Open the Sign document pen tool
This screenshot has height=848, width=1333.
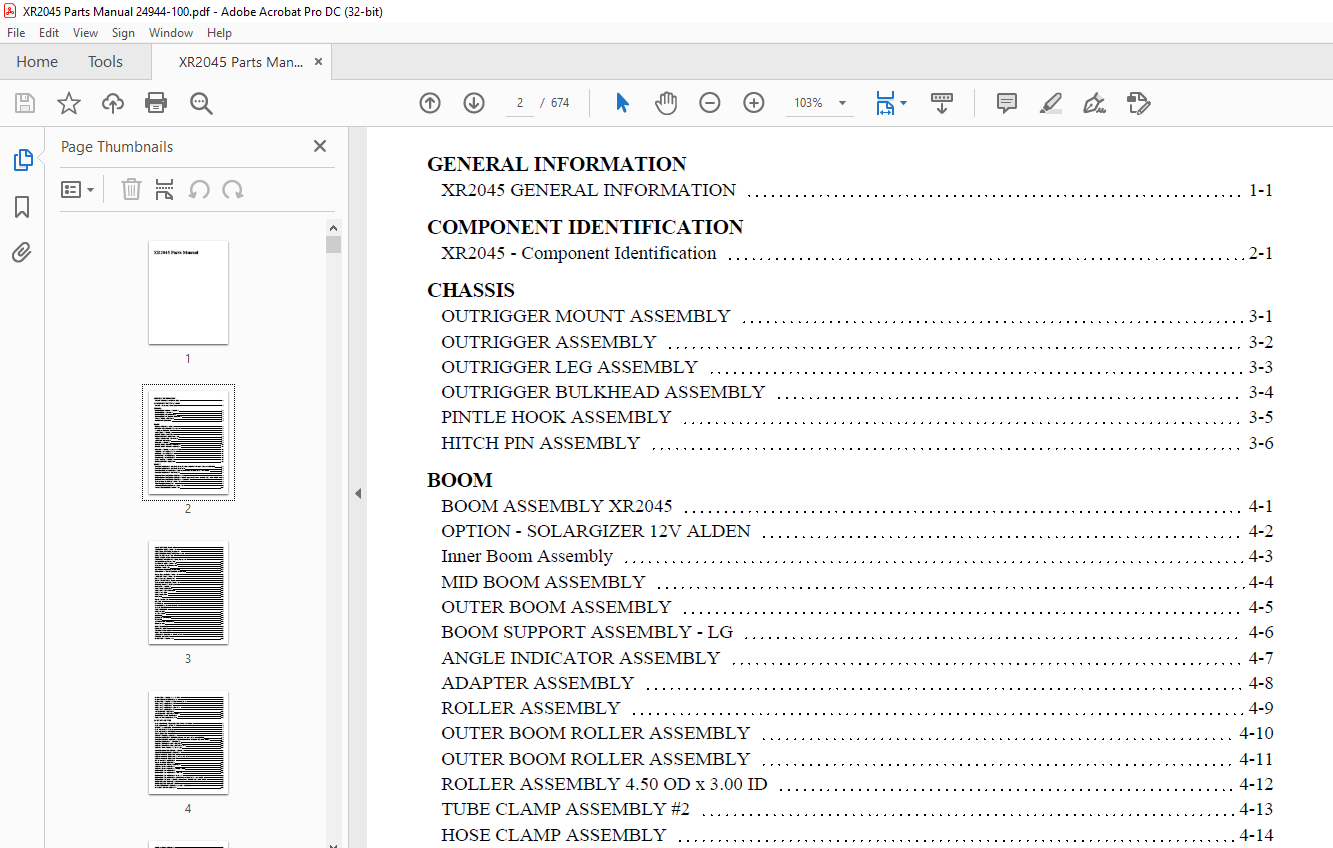tap(1094, 103)
